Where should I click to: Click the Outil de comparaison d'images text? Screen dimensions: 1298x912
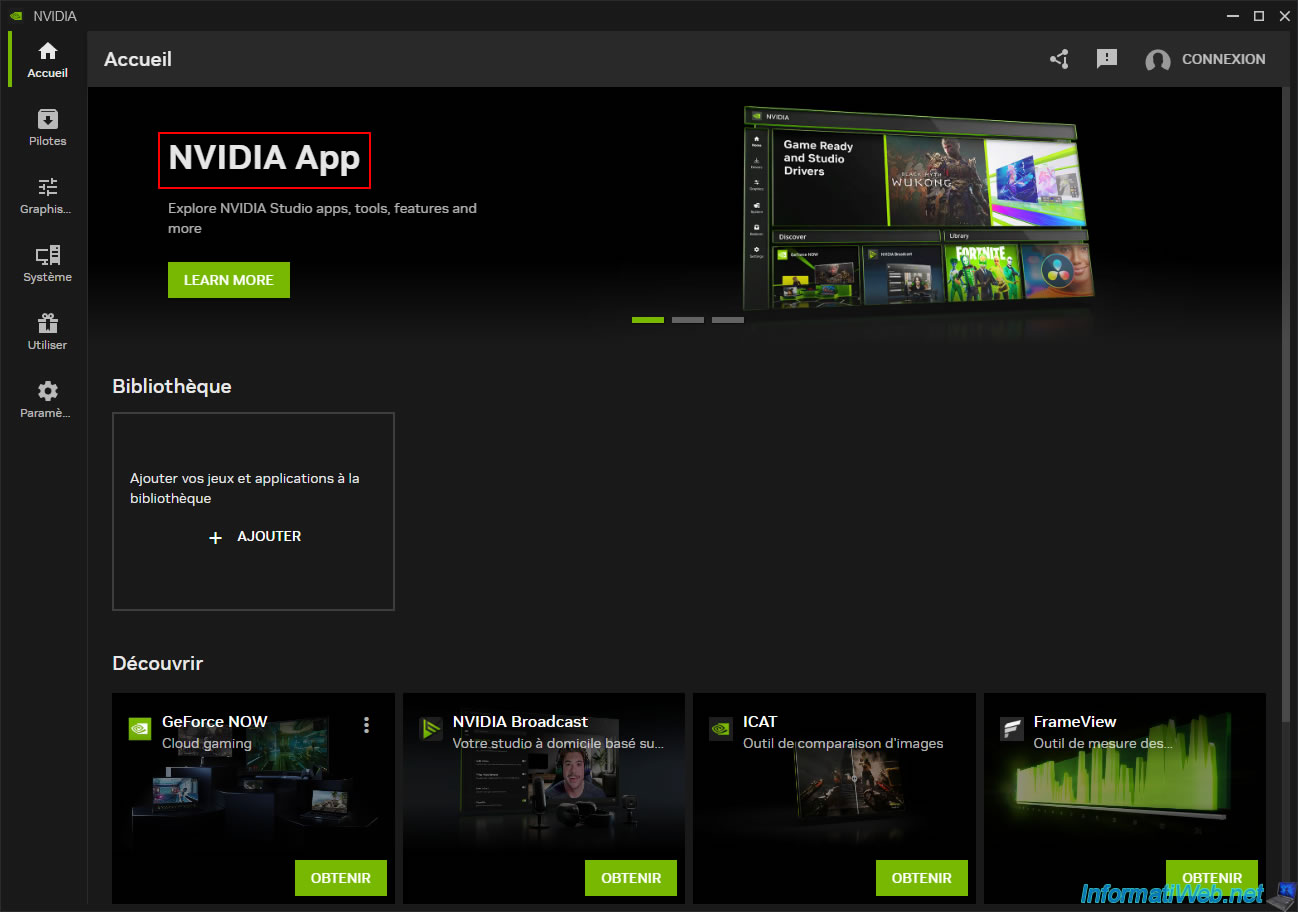(843, 743)
